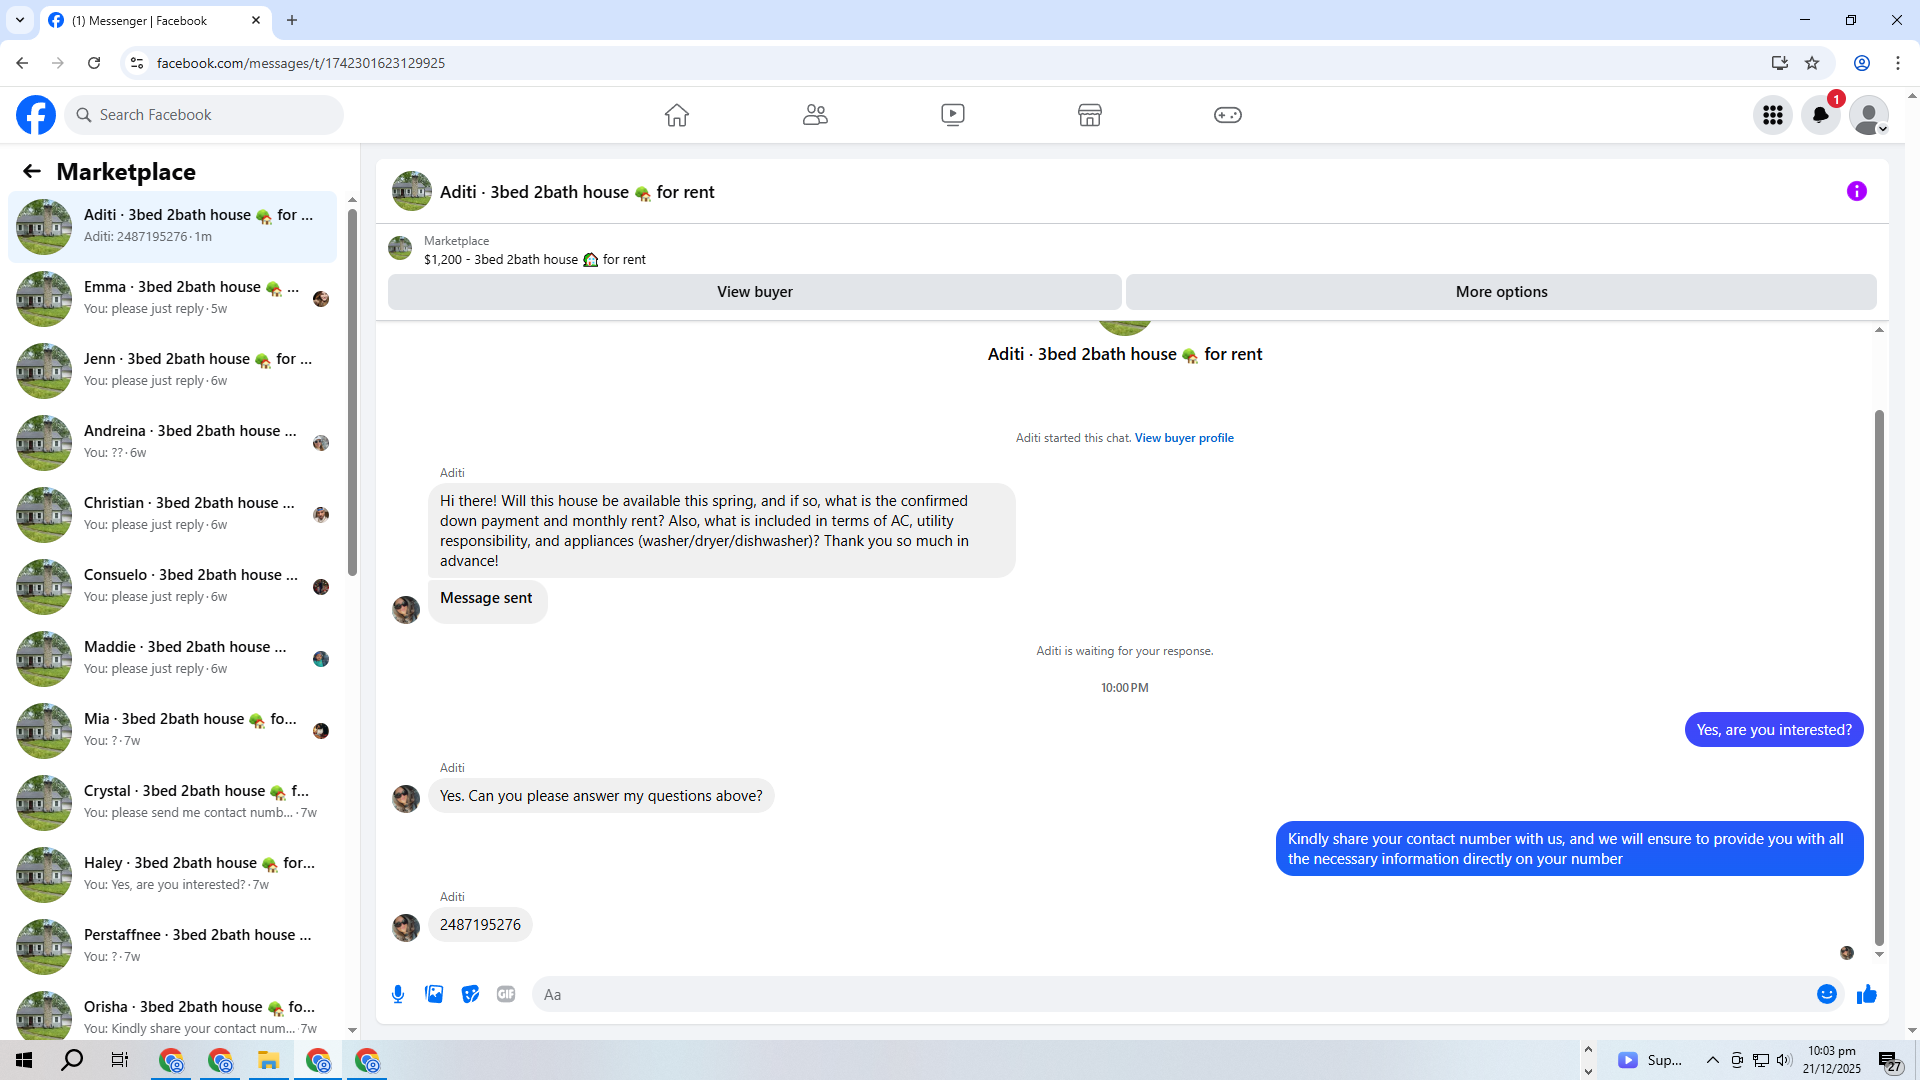This screenshot has height=1080, width=1920.
Task: Click the chat header listing house thumbnail
Action: tap(412, 191)
